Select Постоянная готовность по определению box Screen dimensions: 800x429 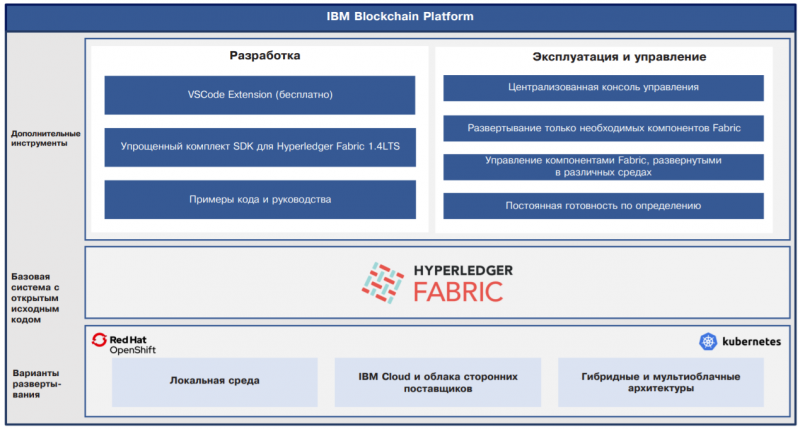[604, 206]
